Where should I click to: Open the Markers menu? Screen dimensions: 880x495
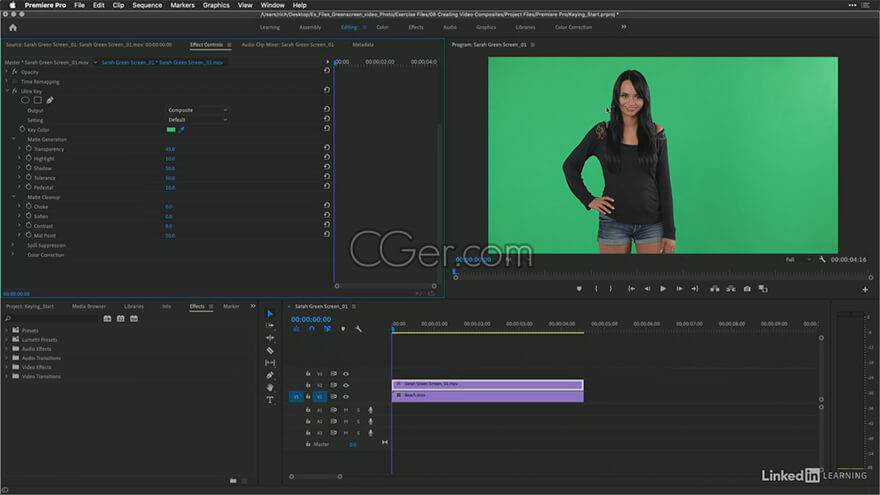(182, 5)
